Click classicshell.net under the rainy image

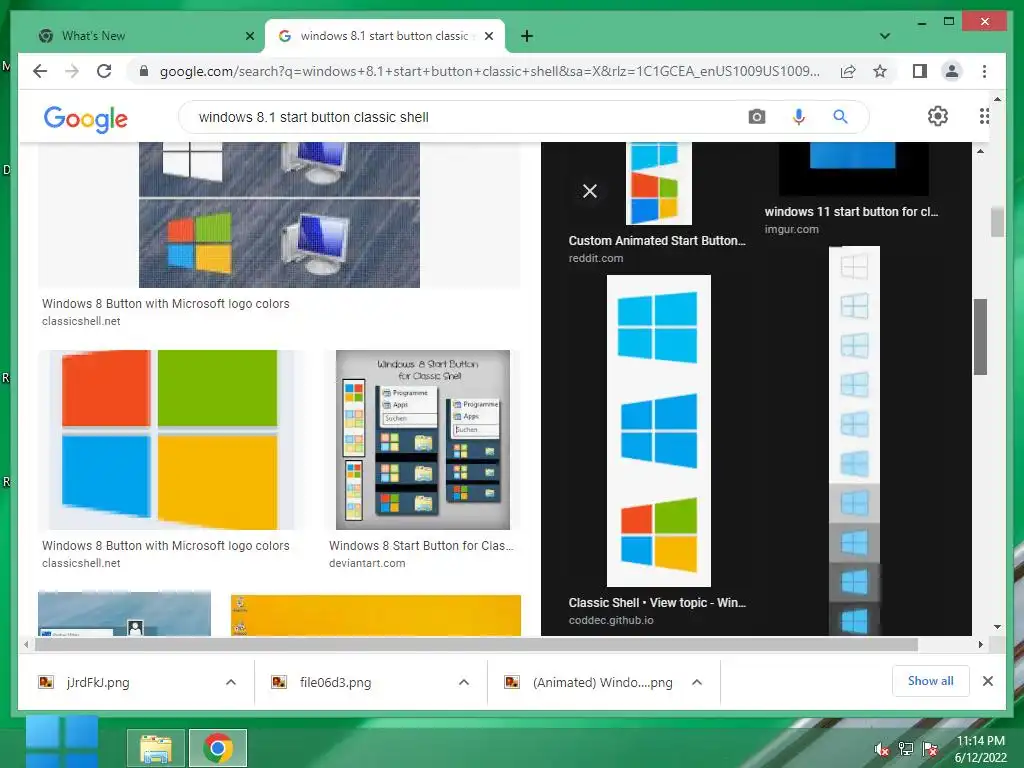(81, 321)
